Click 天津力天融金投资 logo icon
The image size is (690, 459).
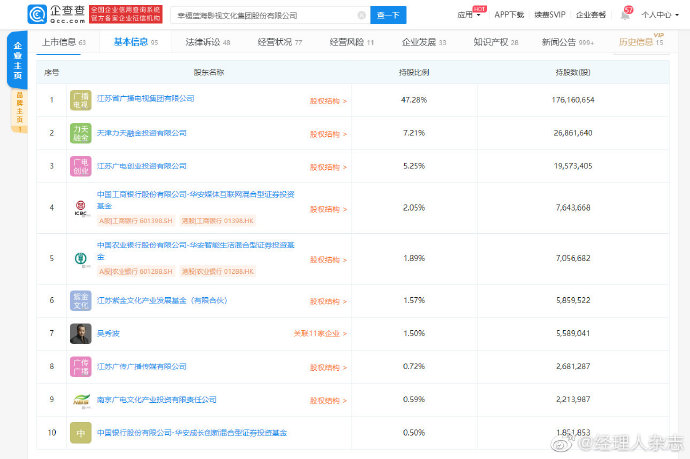coord(81,133)
